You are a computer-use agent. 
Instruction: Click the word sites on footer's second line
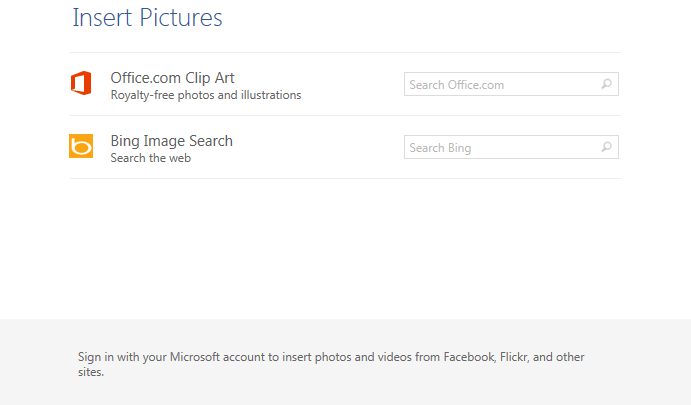[x=89, y=372]
